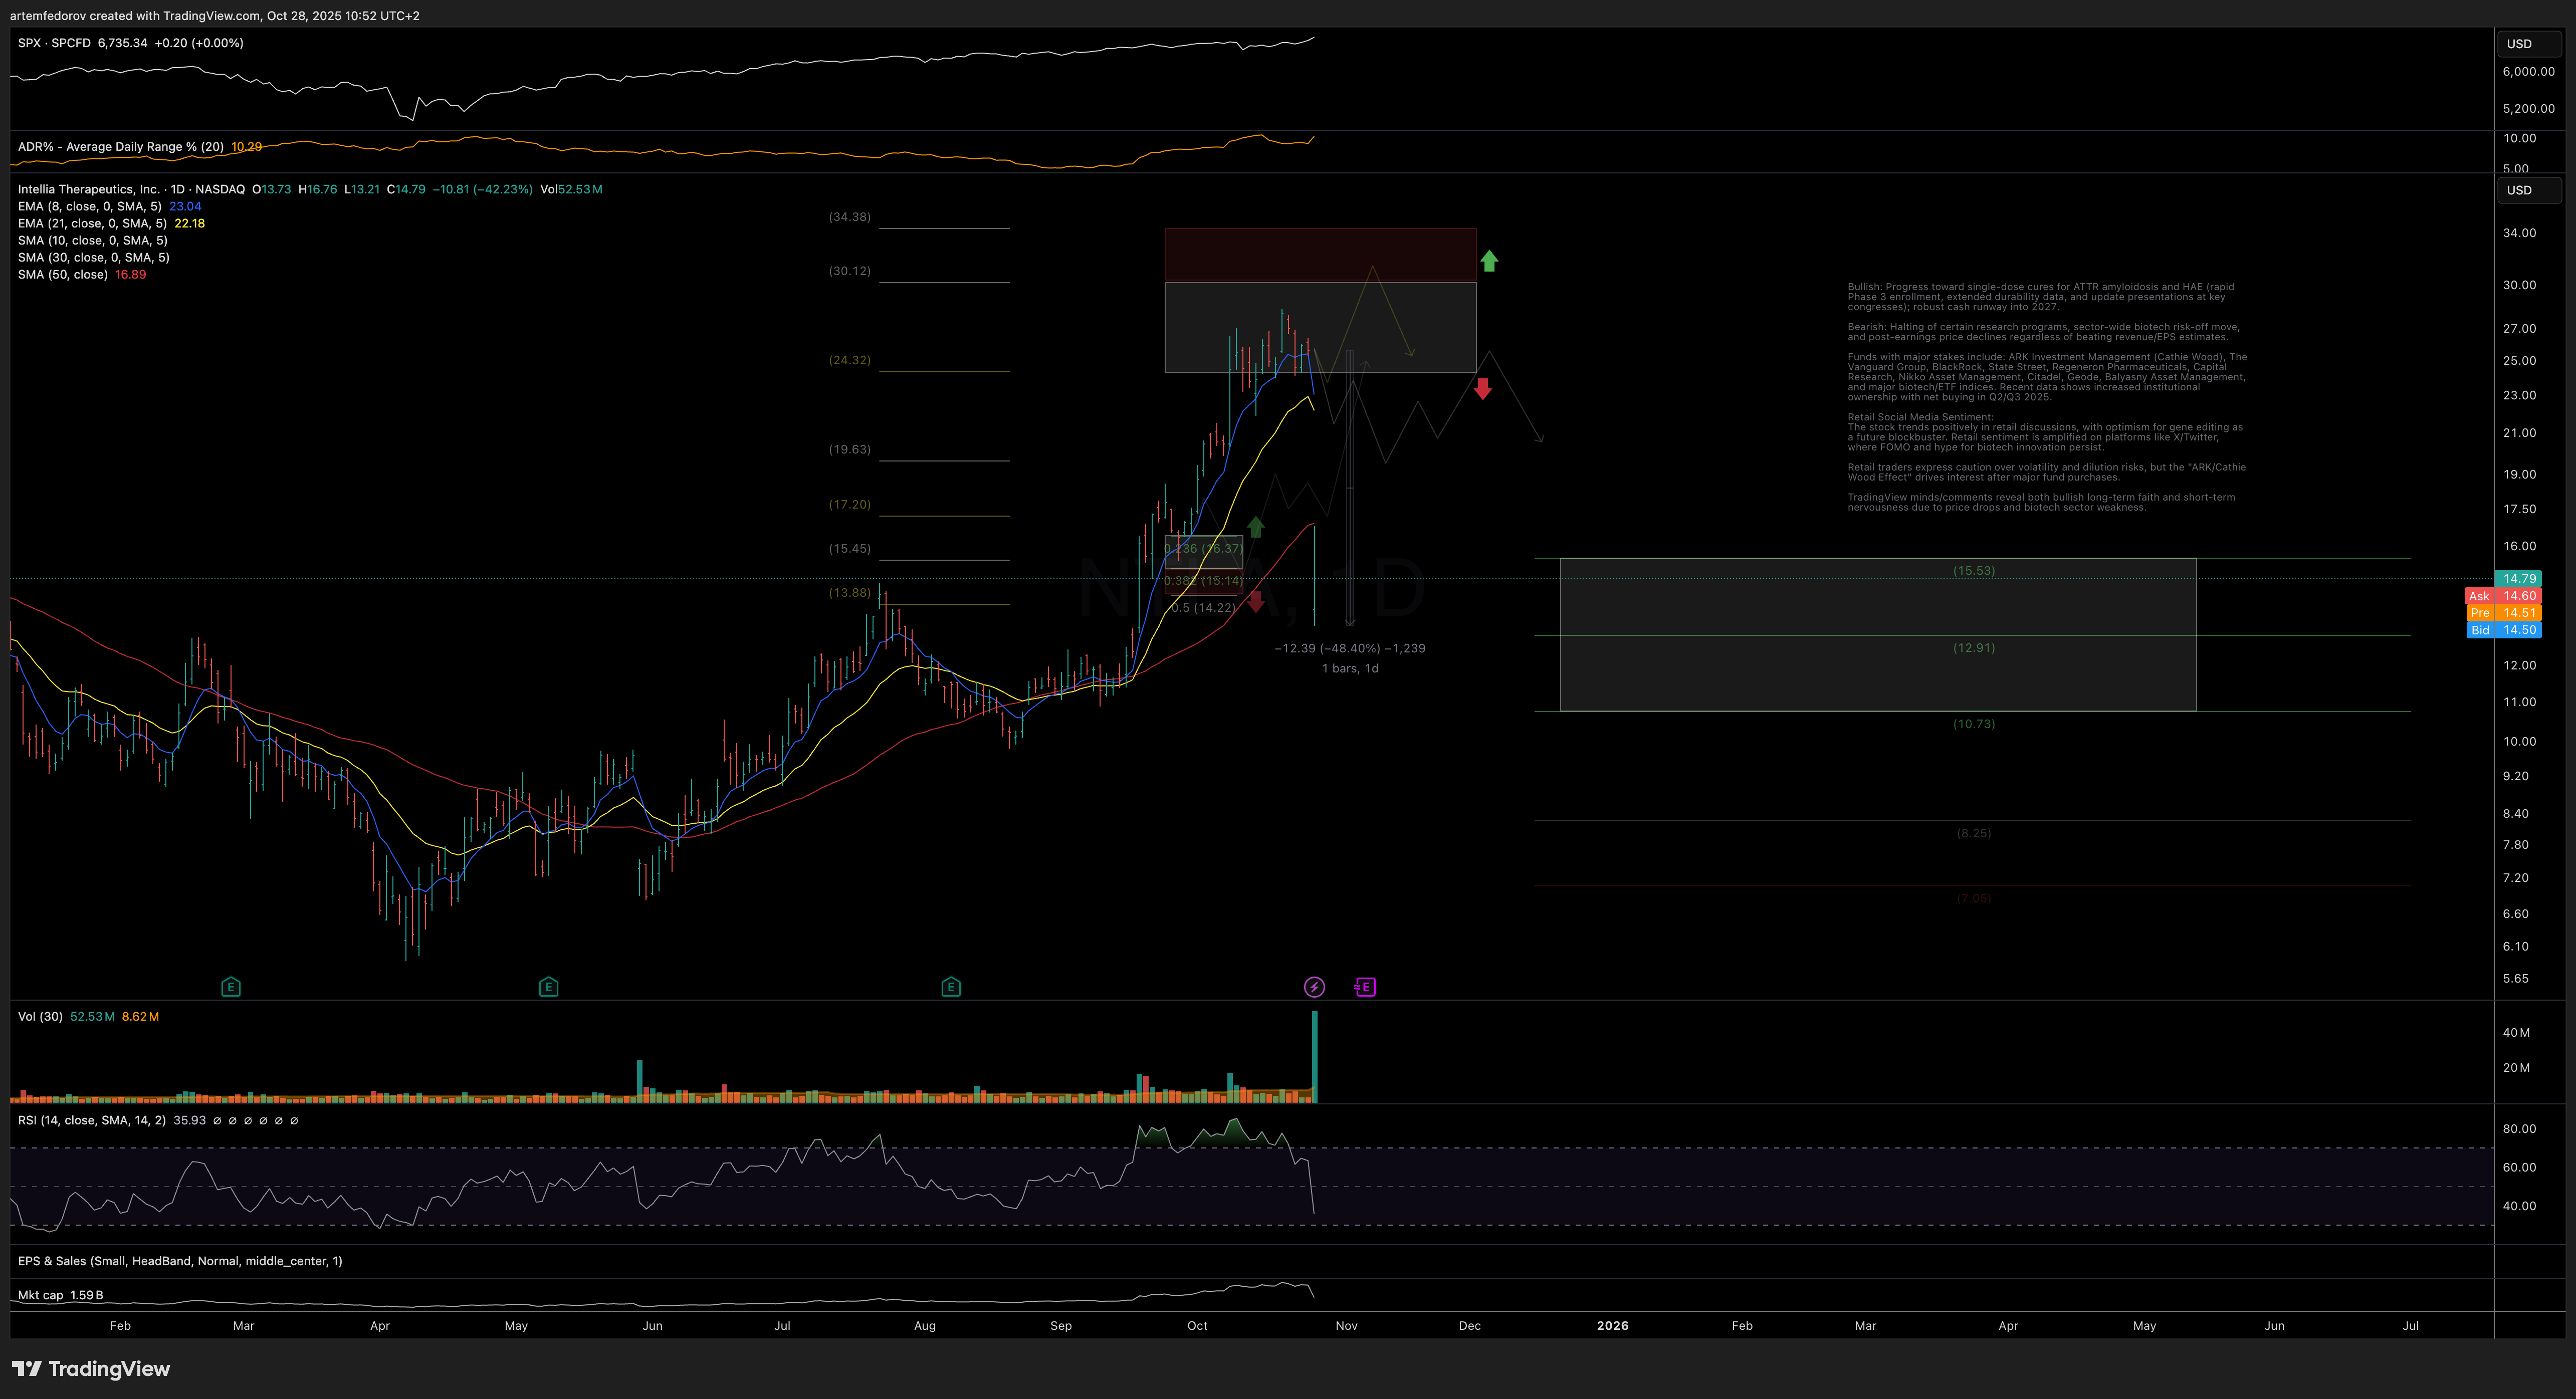
Task: Select the 'Retail Social Media Sentiment' note heading
Action: (1920, 417)
